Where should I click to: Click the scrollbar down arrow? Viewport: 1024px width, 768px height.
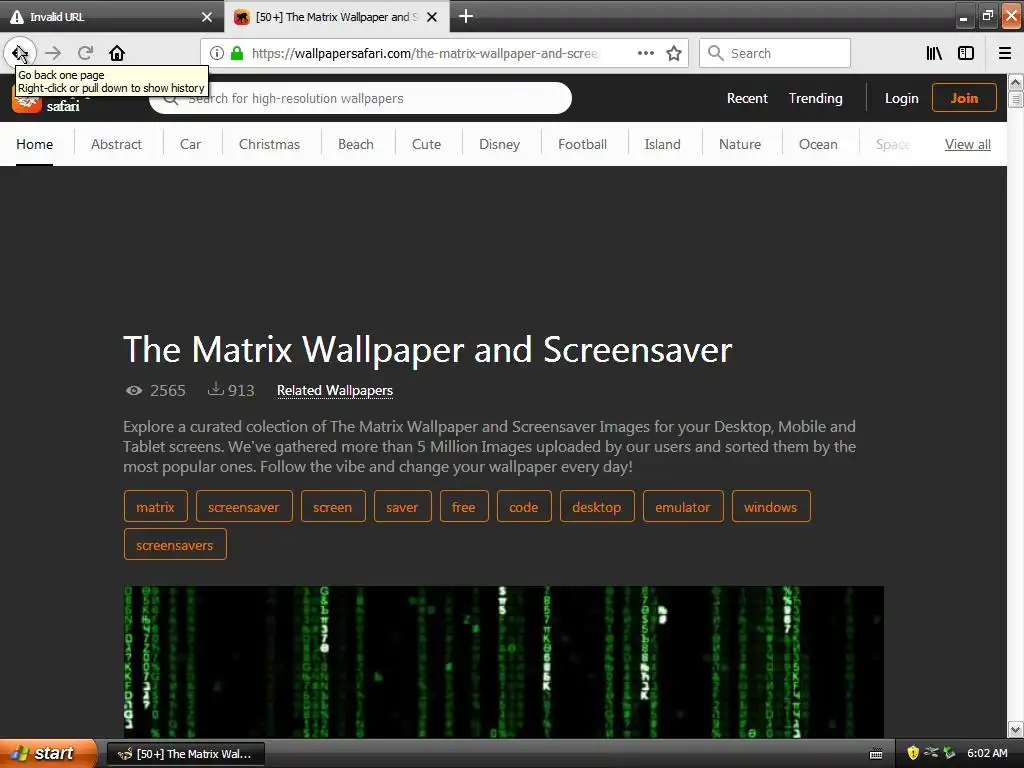coord(1015,729)
